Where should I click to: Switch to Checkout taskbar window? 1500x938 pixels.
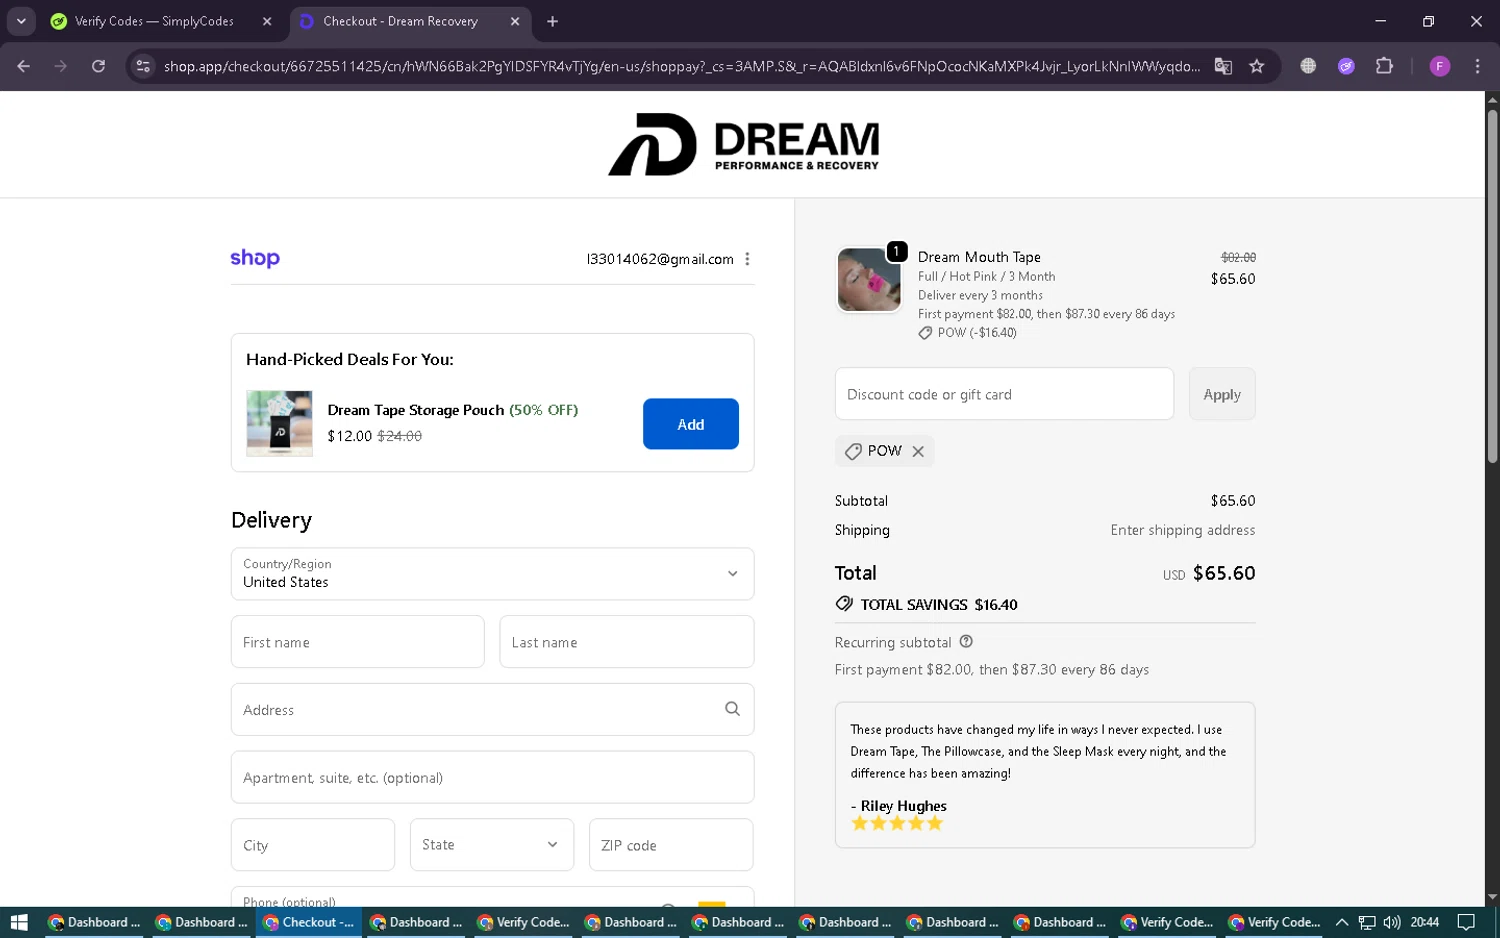tap(308, 922)
